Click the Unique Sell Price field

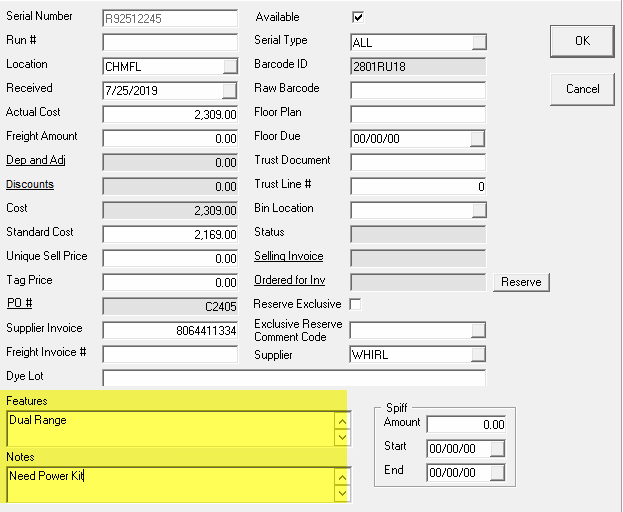pyautogui.click(x=170, y=258)
